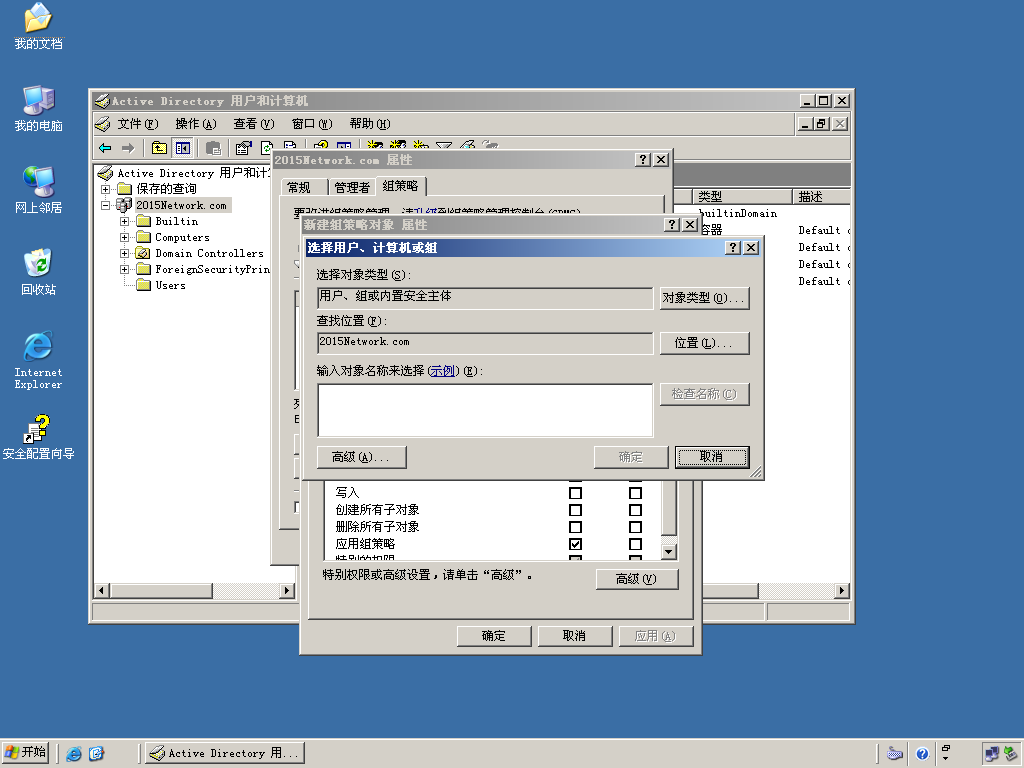1024x768 pixels.
Task: Check Allow box for 写入 permission
Action: tap(575, 493)
